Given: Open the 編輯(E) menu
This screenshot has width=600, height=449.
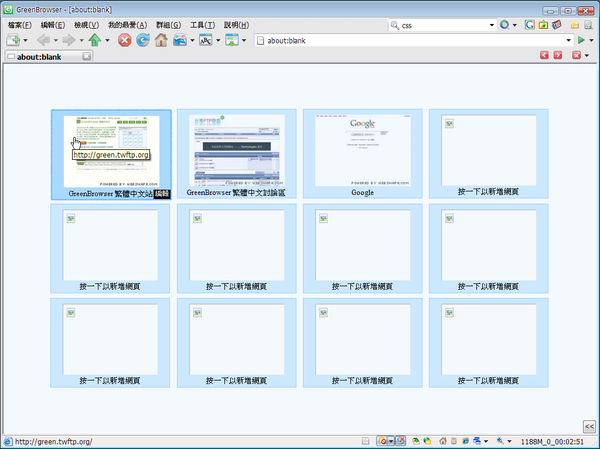Looking at the screenshot, I should tap(53, 25).
